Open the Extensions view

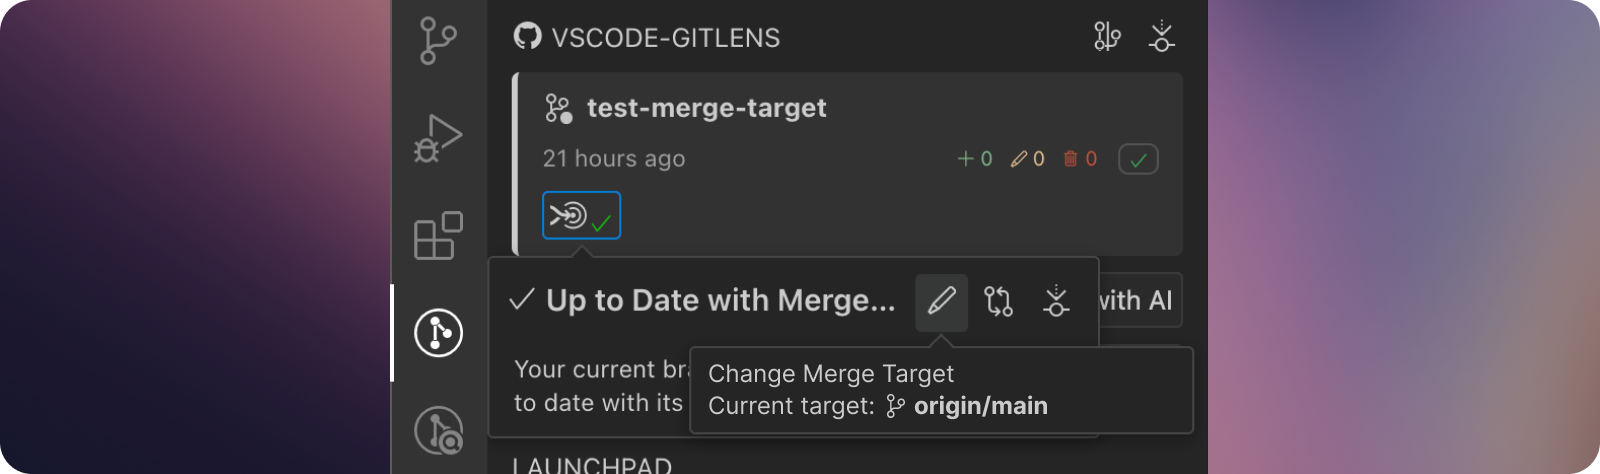click(438, 236)
